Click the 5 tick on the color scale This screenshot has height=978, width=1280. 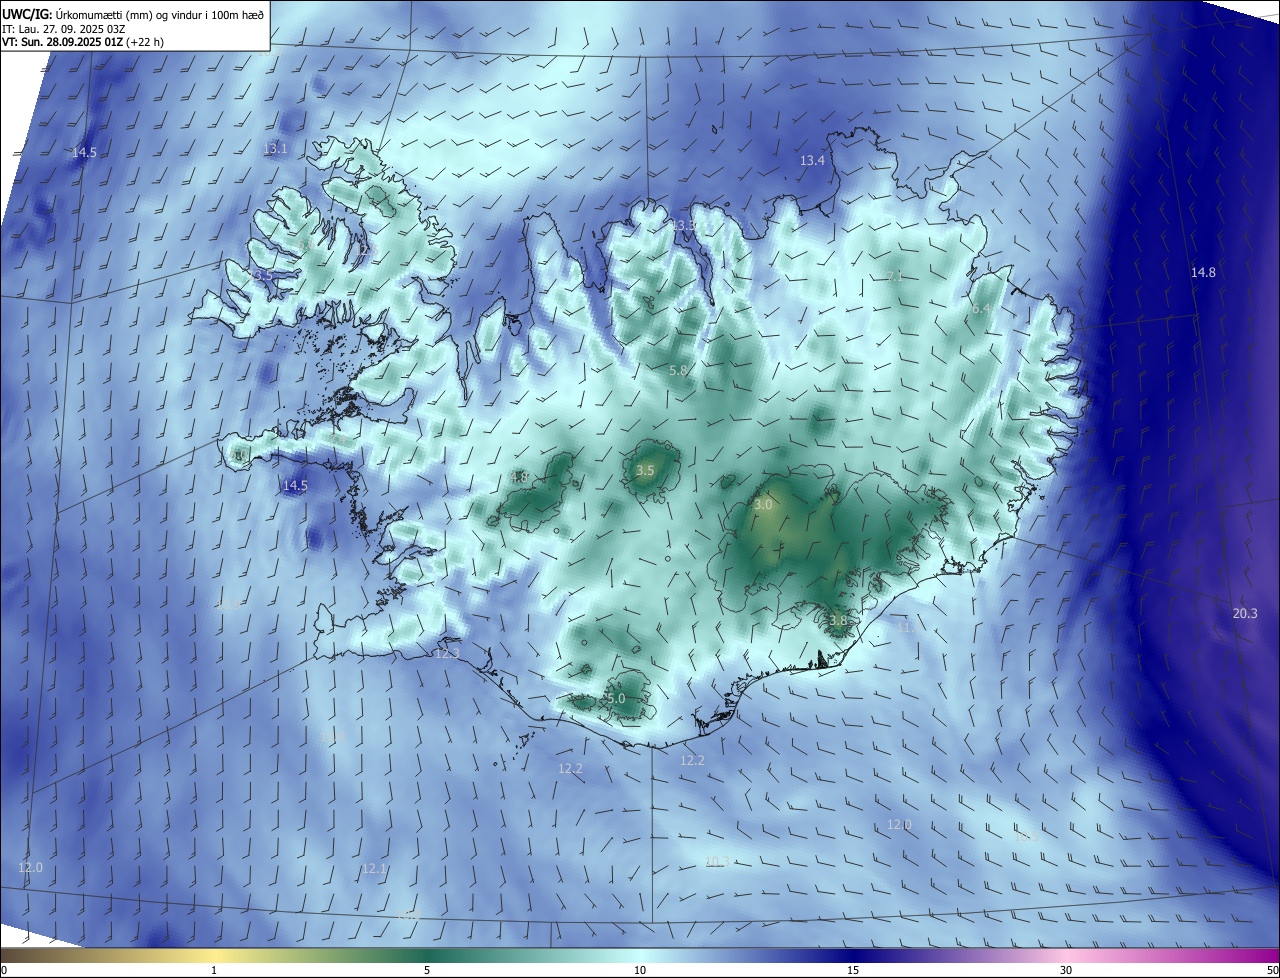[427, 970]
